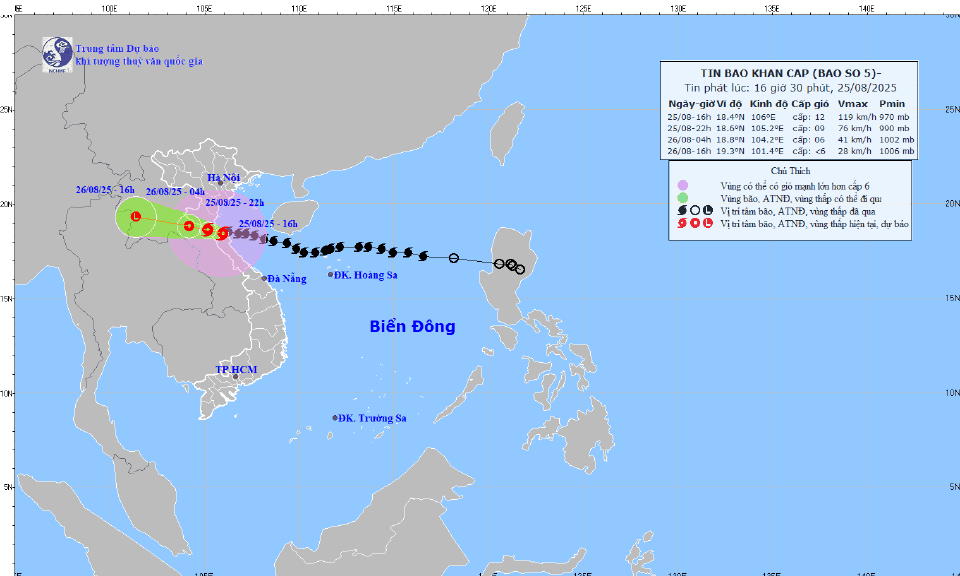The image size is (960, 576).
Task: Click the 'Cấp gió' column header
Action: click(810, 104)
